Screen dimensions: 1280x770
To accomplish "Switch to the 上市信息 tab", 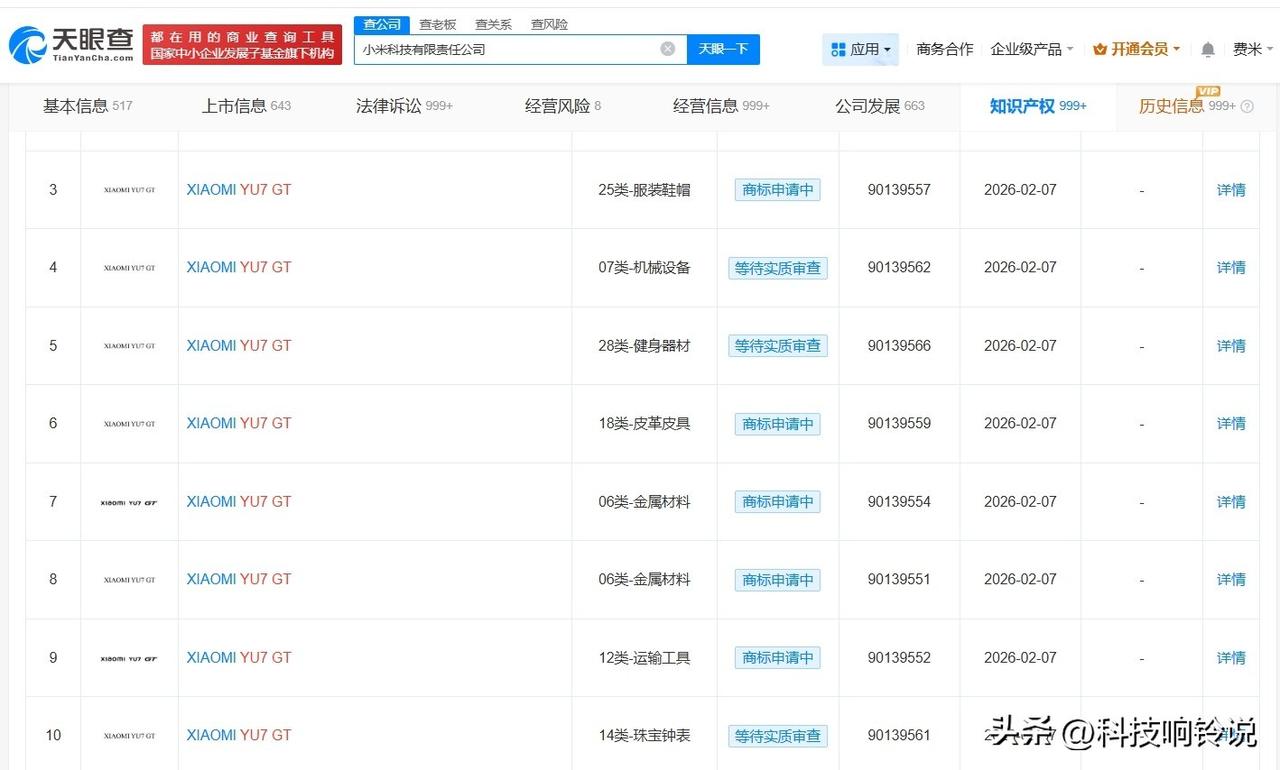I will click(x=246, y=106).
